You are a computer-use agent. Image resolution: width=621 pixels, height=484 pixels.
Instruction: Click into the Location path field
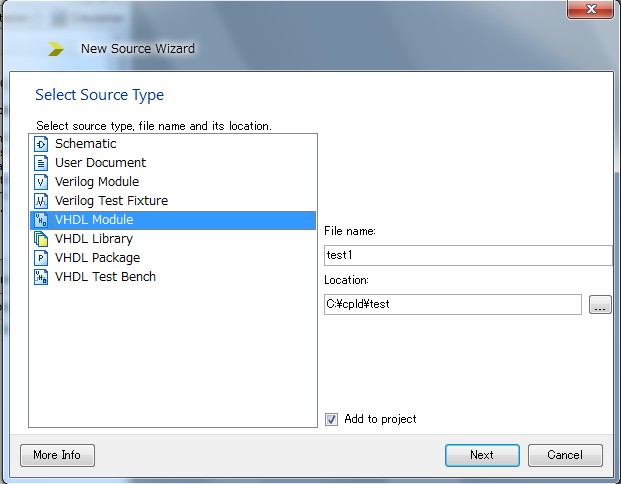click(x=453, y=305)
